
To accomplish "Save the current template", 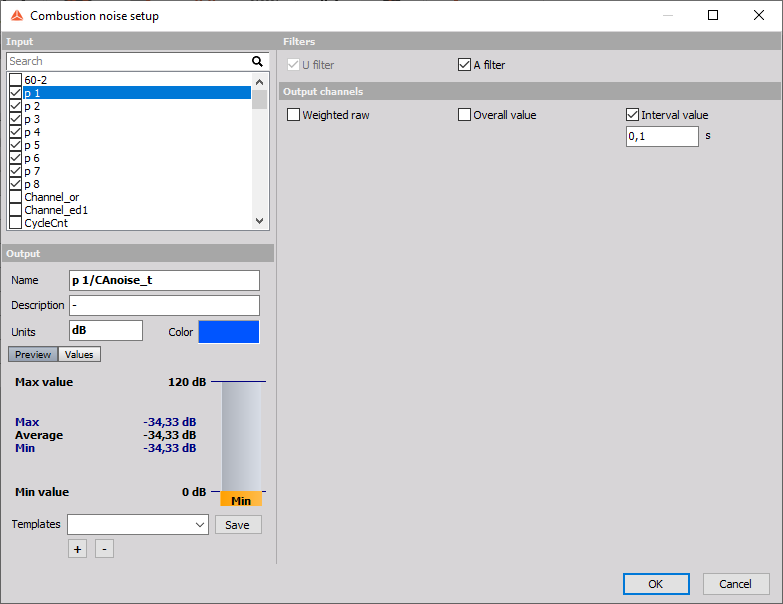I will pos(238,525).
